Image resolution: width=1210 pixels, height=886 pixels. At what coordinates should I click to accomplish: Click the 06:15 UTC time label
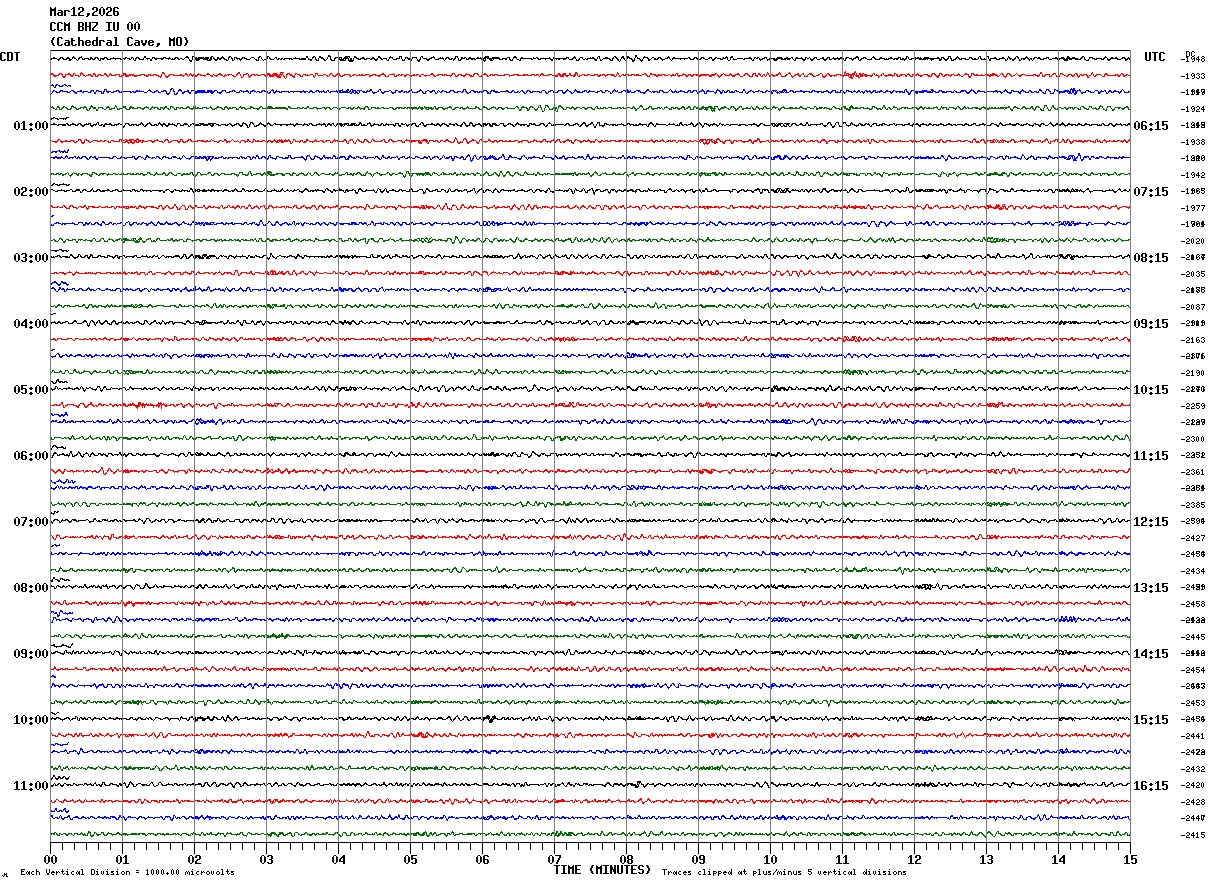1151,126
